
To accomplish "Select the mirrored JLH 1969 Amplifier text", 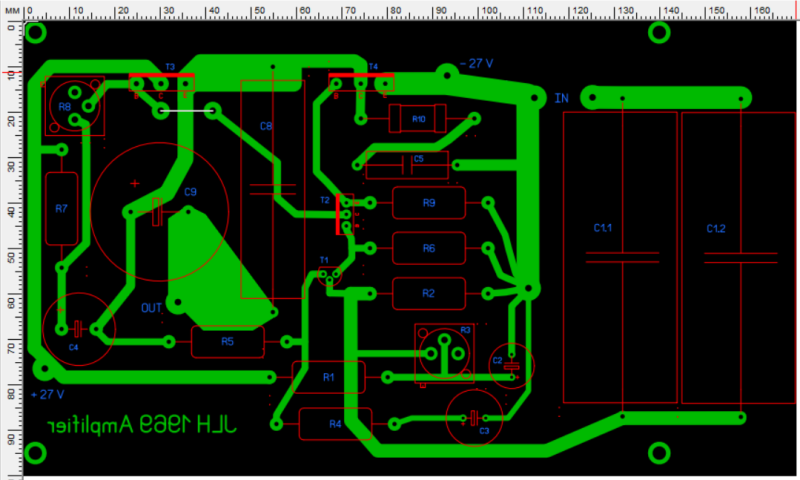I will 142,424.
